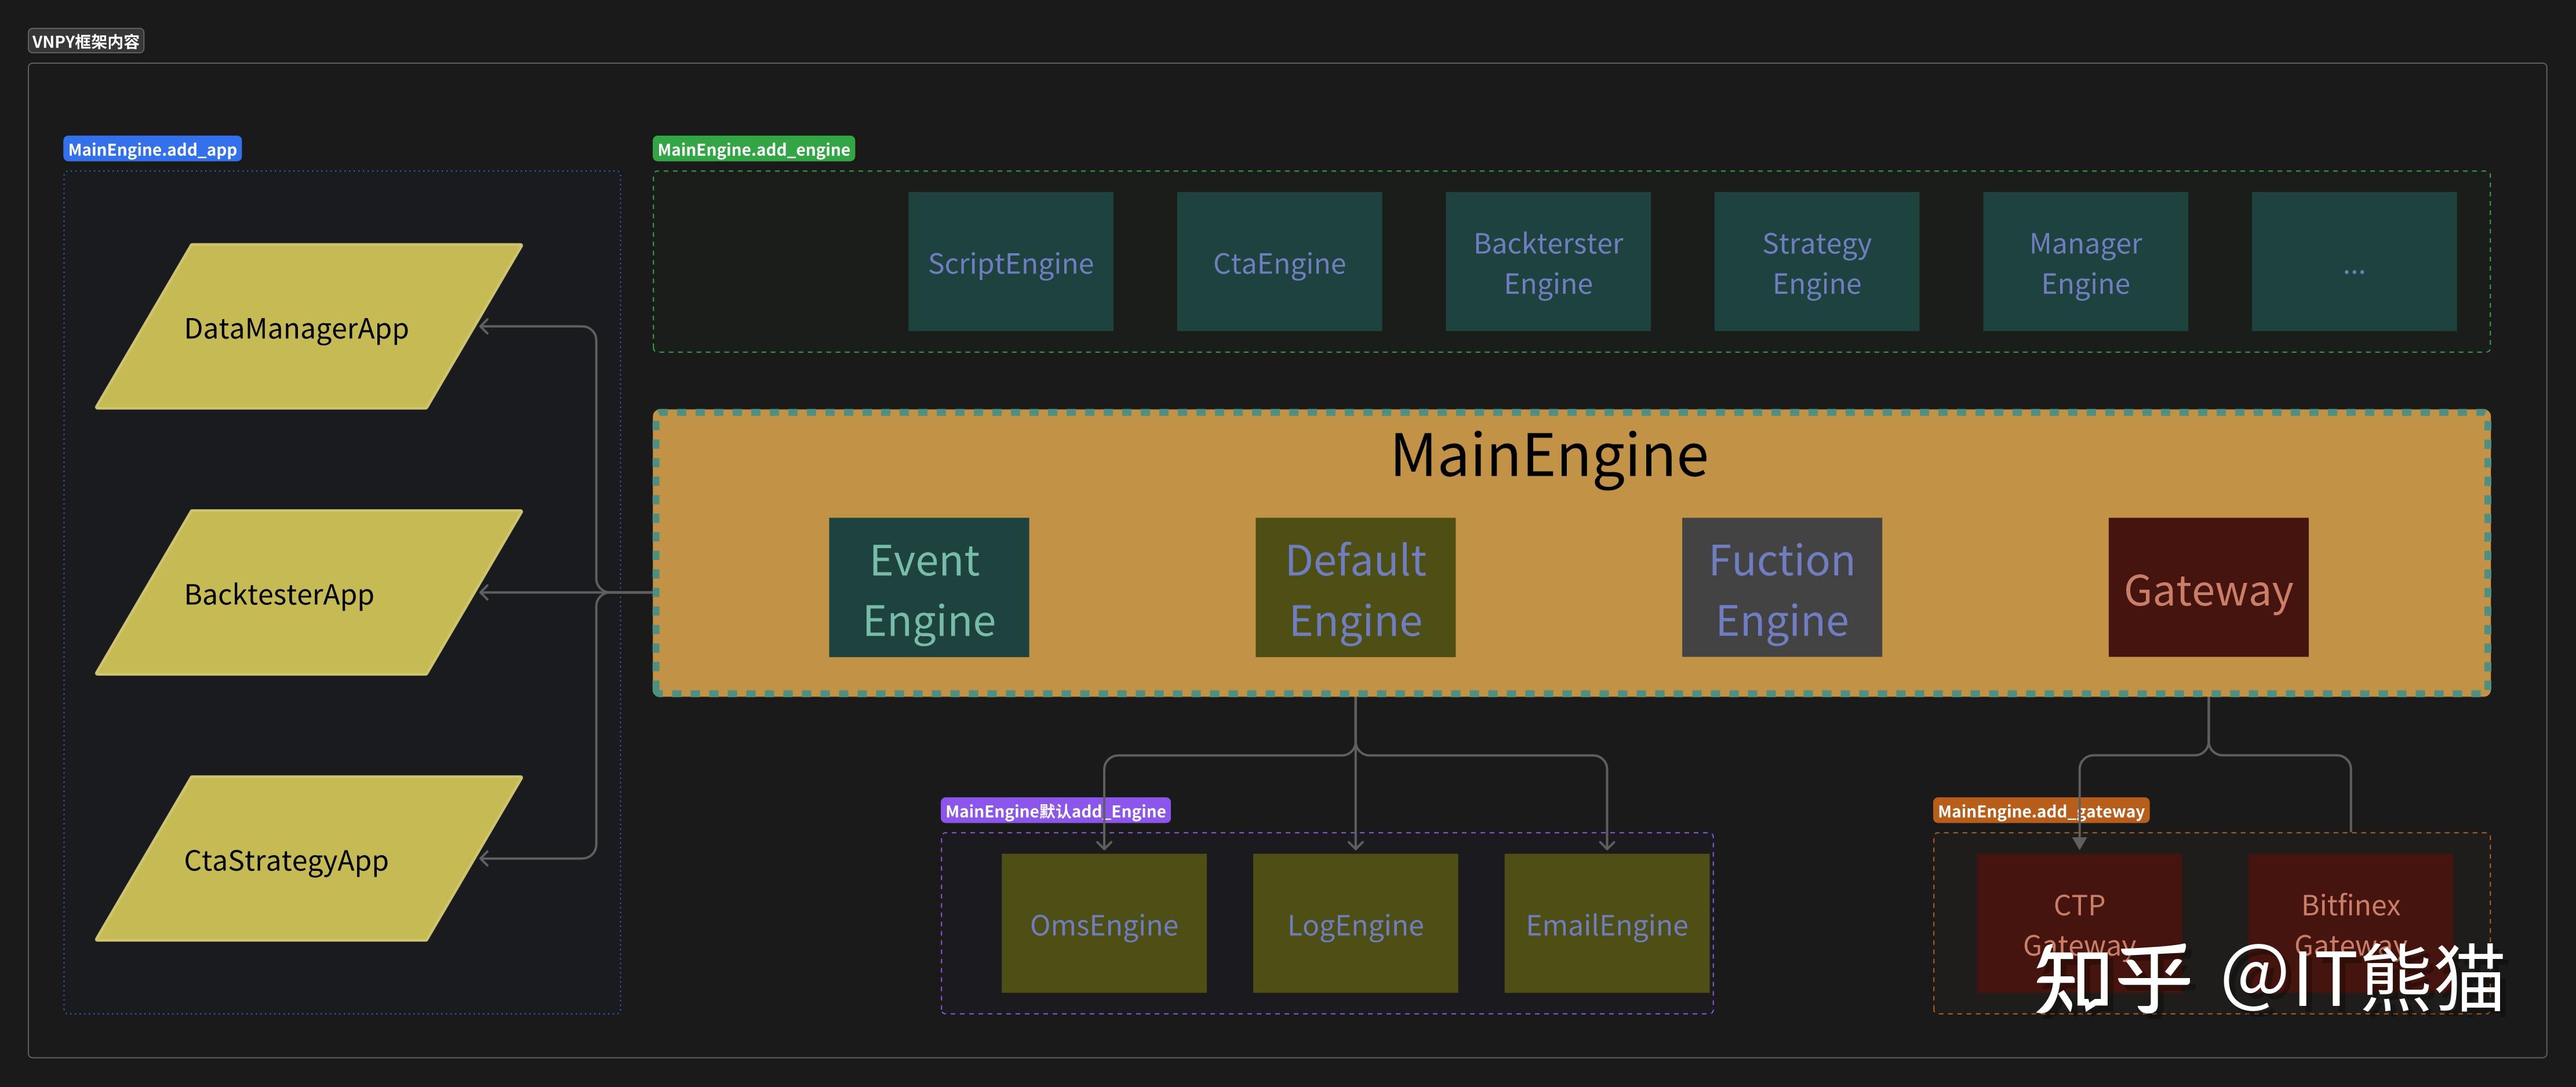Click the CtaStrategyApp parallelogram block
Screen dimensions: 2576x1087
(x=308, y=859)
